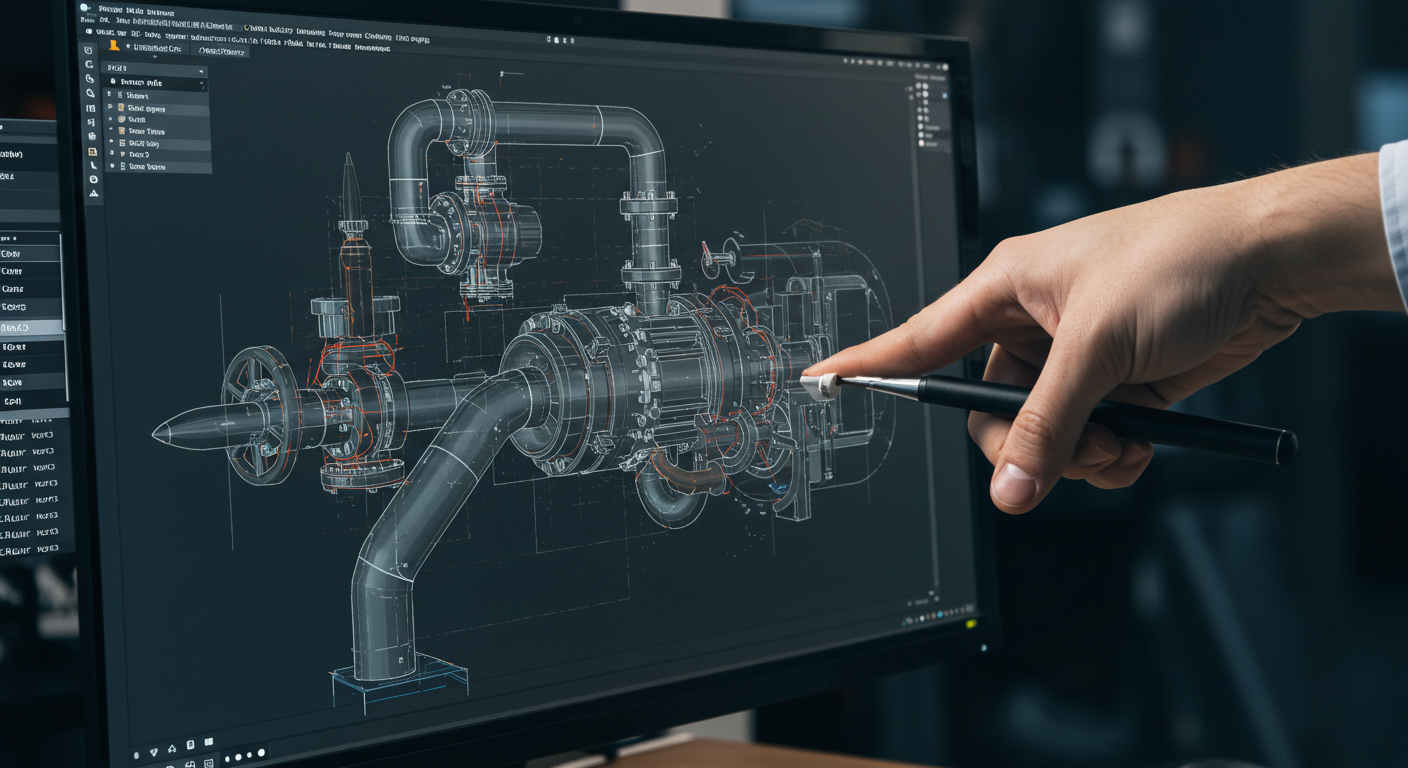The image size is (1408, 768).
Task: Click the document icon in bottom status bar
Action: point(190,744)
